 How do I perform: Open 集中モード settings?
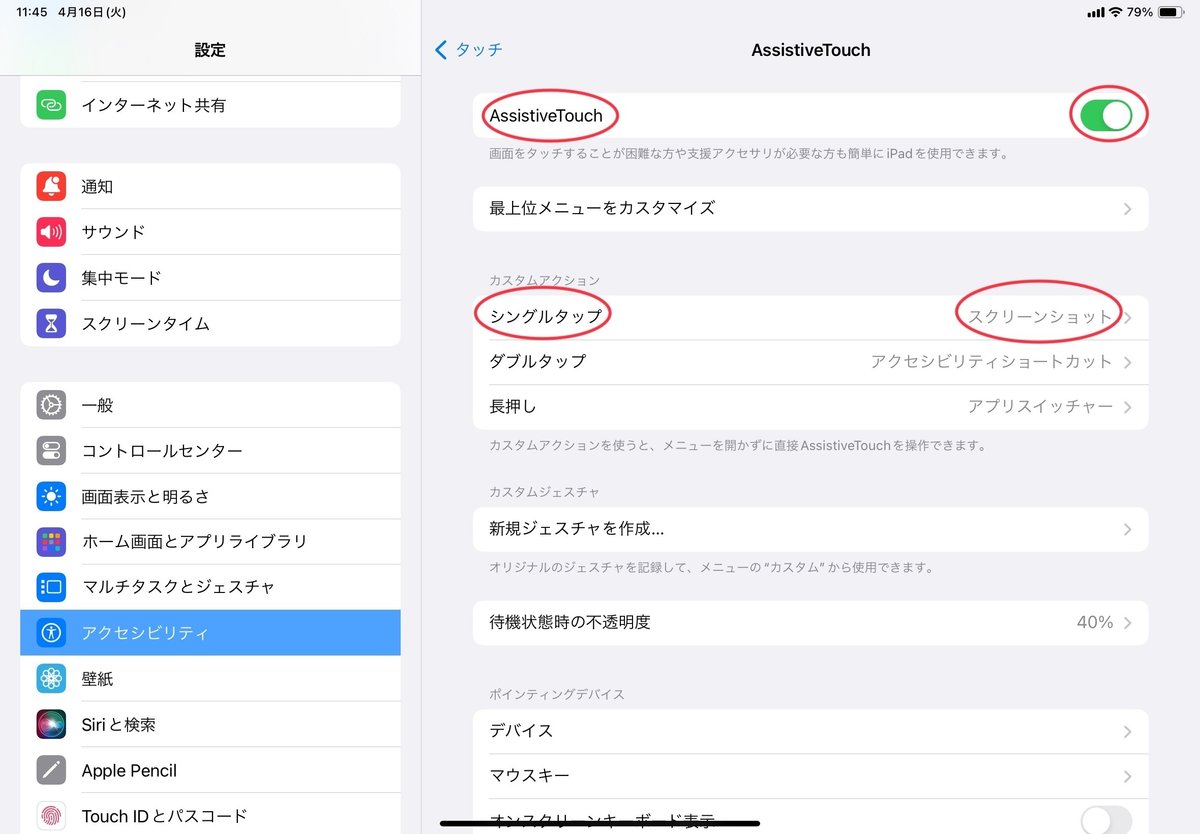210,278
